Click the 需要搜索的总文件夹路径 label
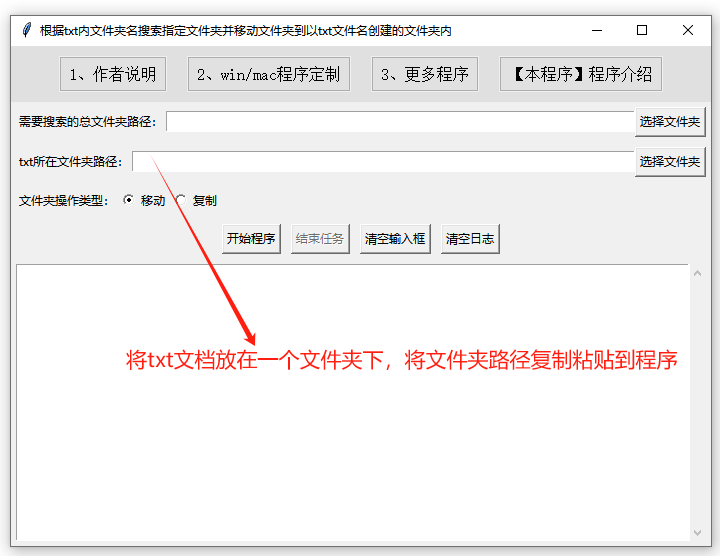Image resolution: width=720 pixels, height=556 pixels. coord(87,122)
